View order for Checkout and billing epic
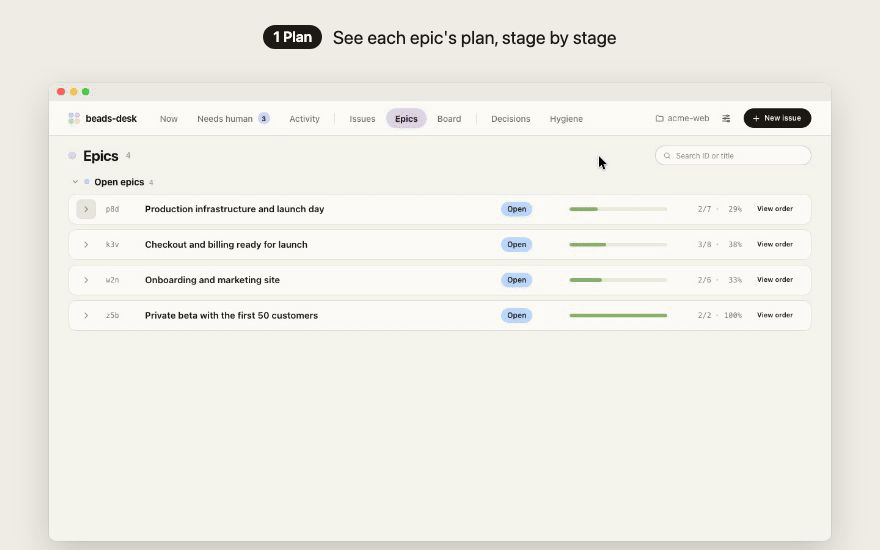Screen dimensions: 880x550 [x=774, y=244]
